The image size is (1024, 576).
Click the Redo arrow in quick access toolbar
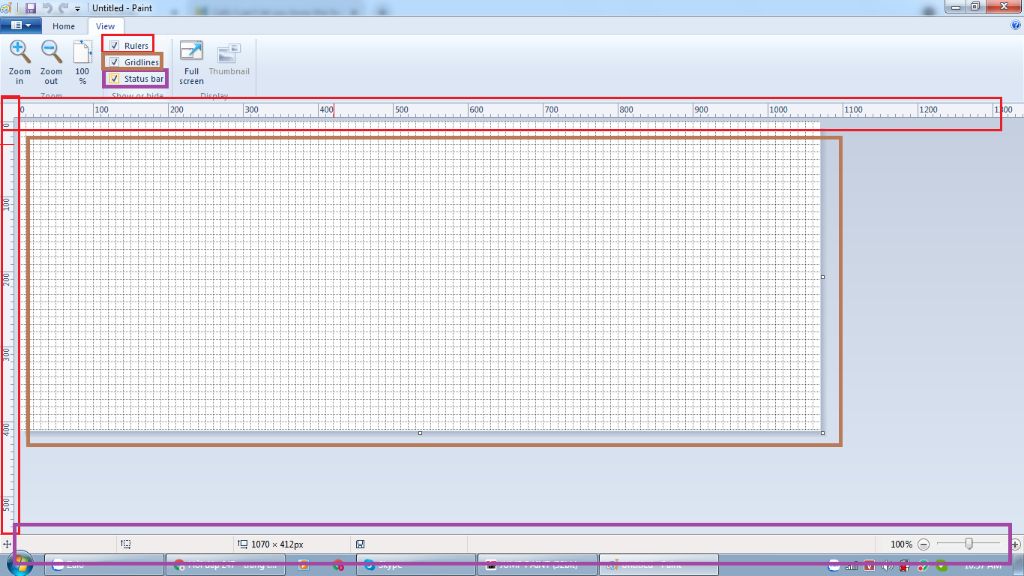tap(63, 7)
